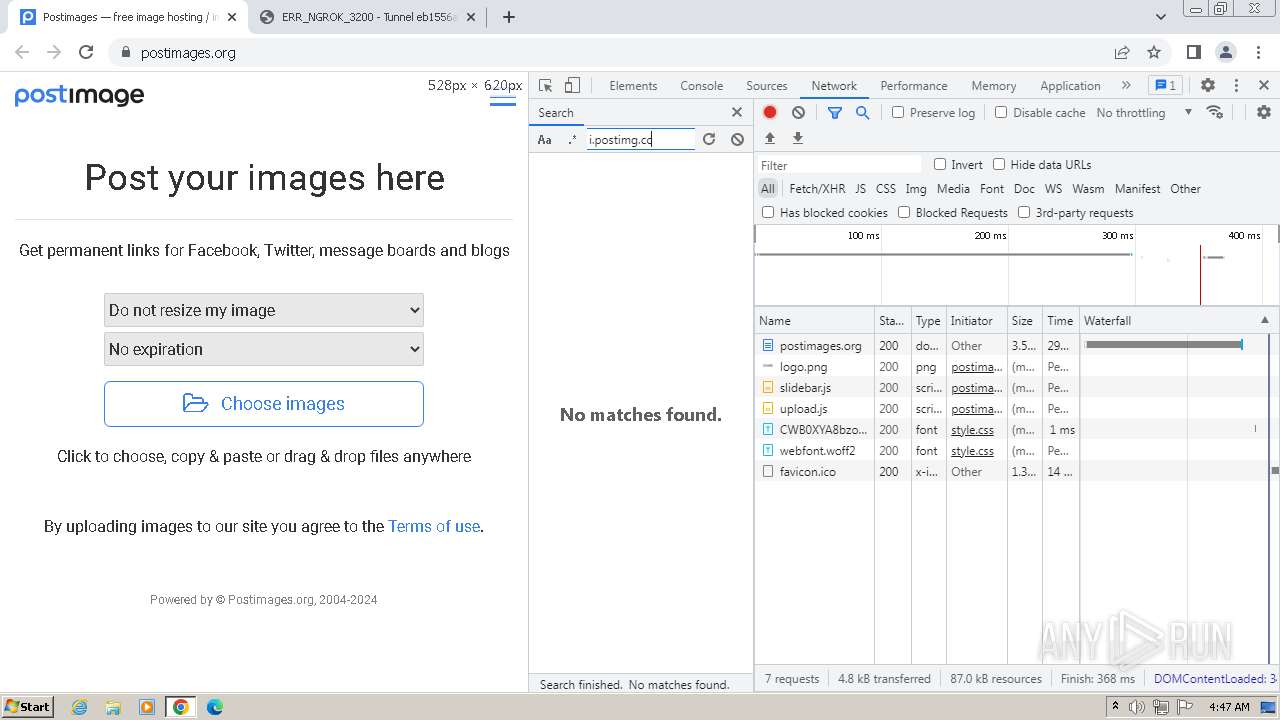Click the address bar postimages.org

click(x=188, y=53)
